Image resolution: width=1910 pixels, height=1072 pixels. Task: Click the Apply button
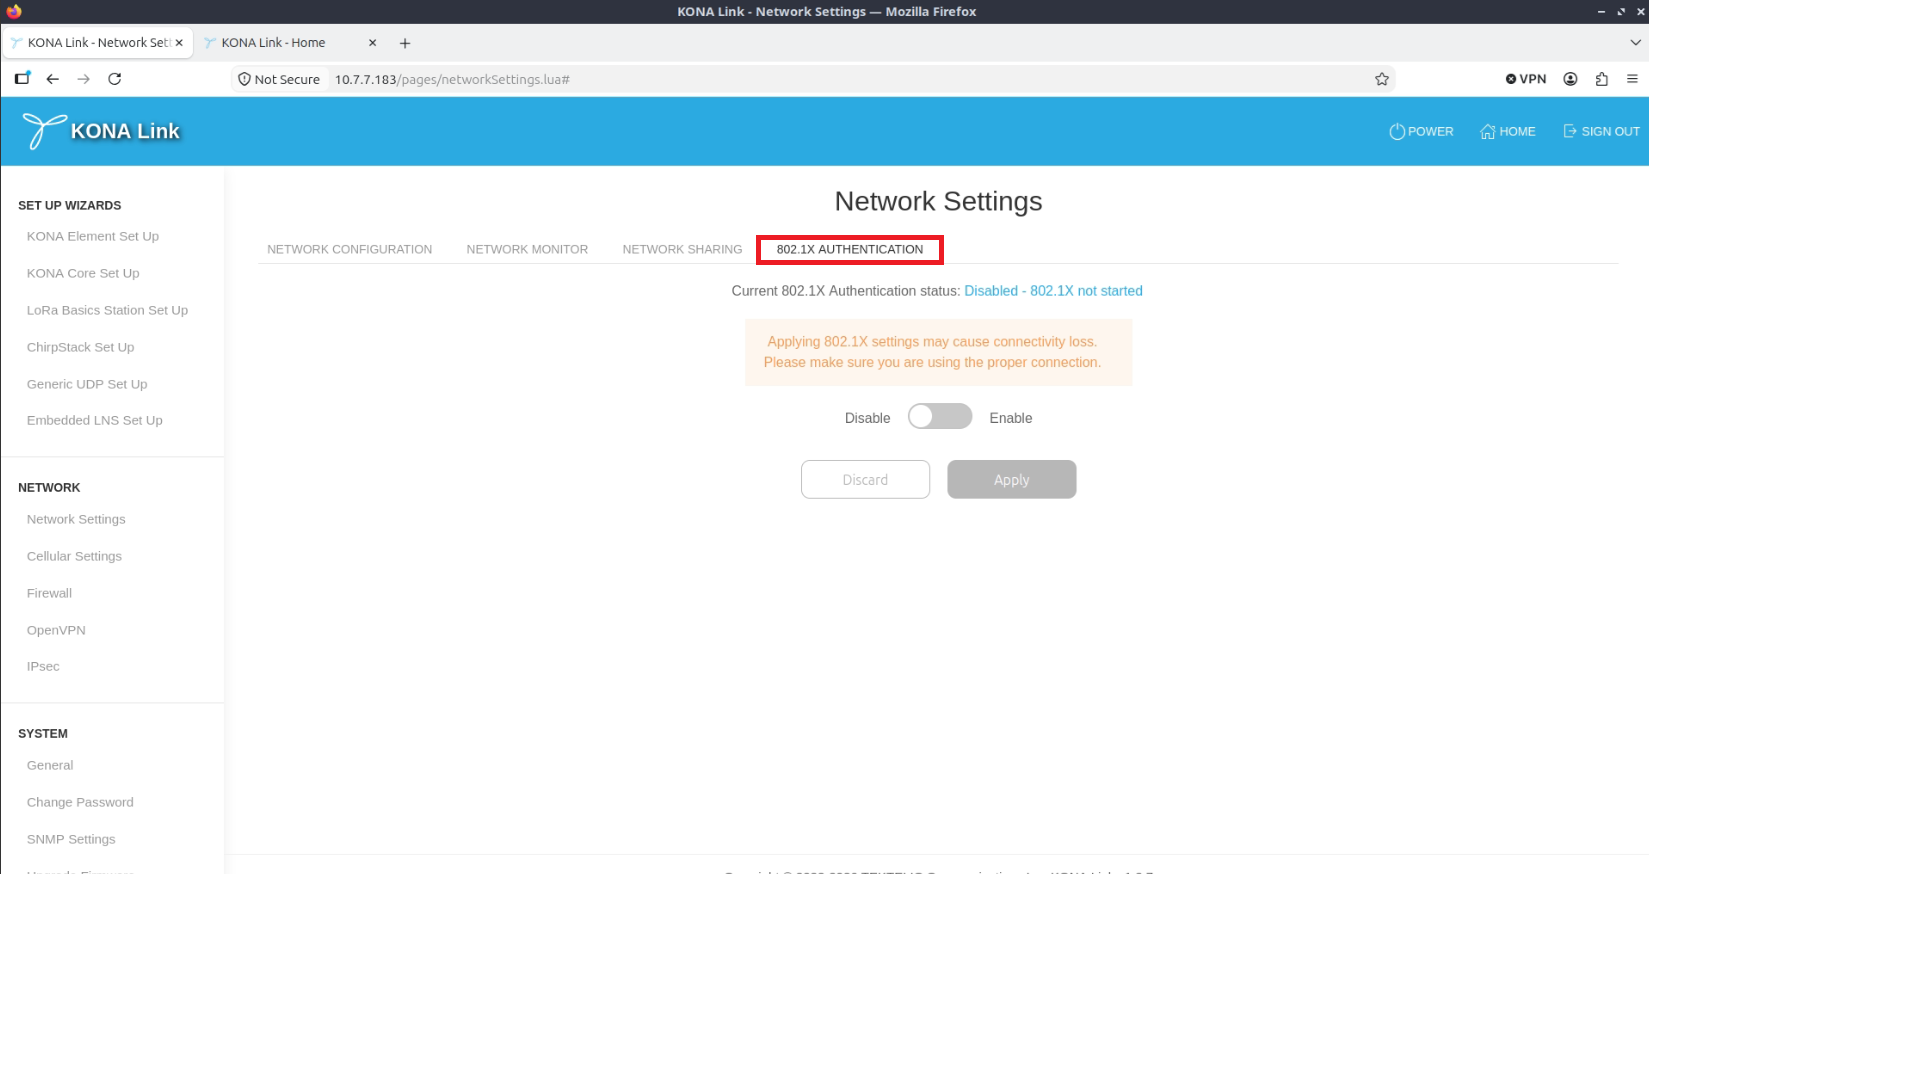click(x=1012, y=480)
